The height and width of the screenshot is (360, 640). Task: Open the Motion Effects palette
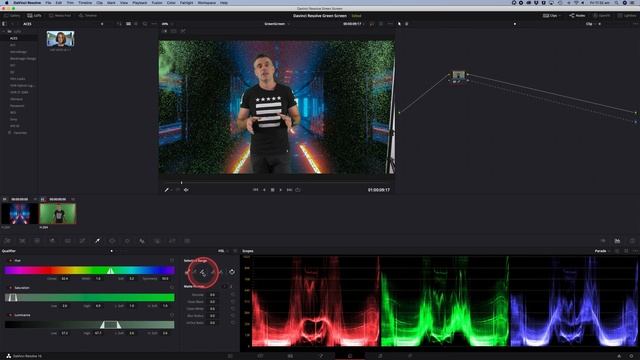point(67,241)
